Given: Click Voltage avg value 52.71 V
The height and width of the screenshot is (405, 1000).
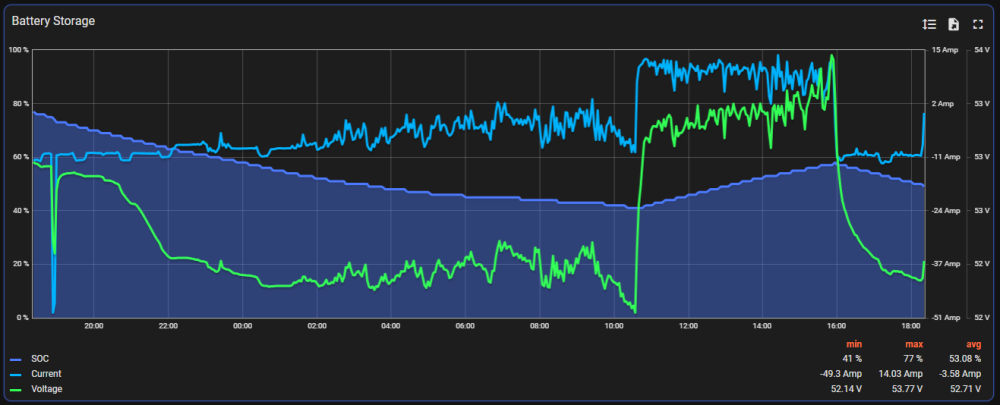Looking at the screenshot, I should 965,388.
